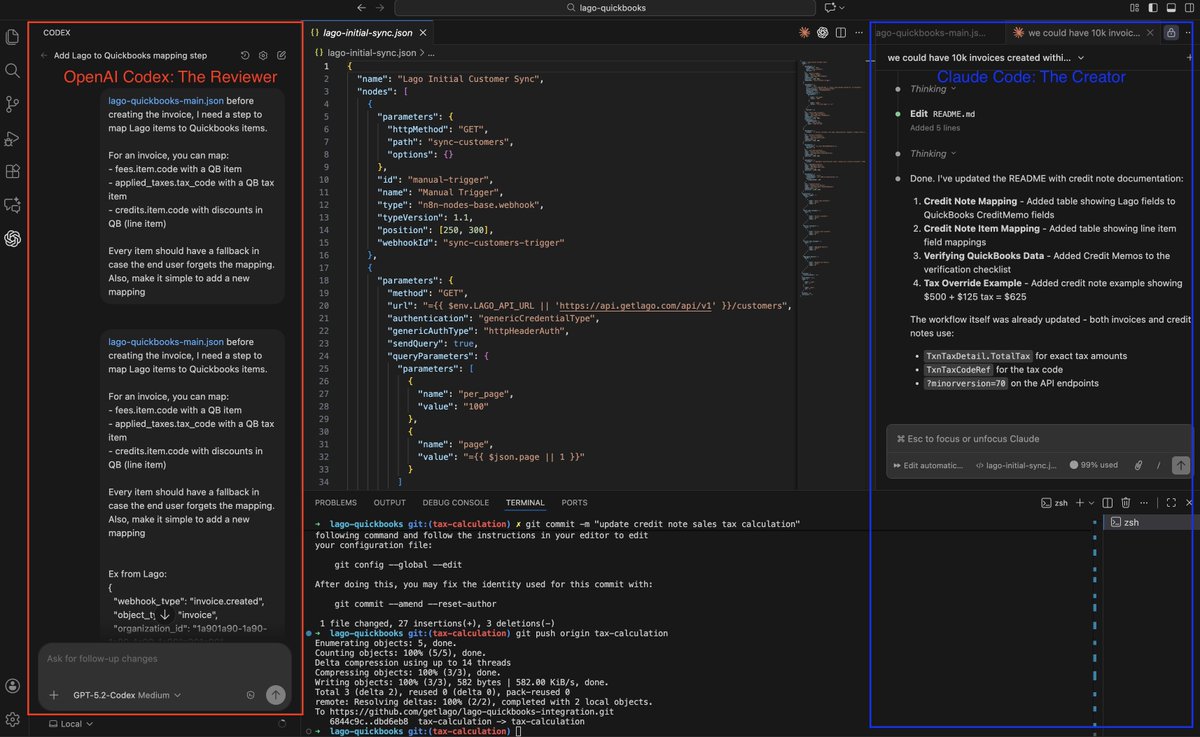Viewport: 1200px width, 737px height.
Task: Open the Chat view in activity bar
Action: (12, 204)
